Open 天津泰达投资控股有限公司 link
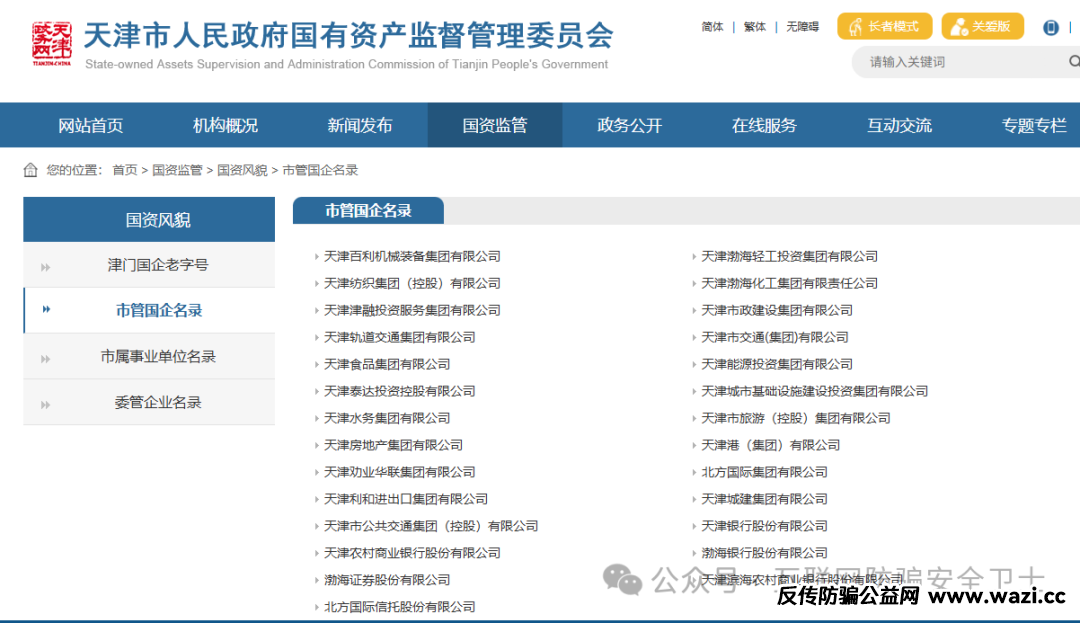Screen dimensions: 1080x623 click(x=399, y=391)
